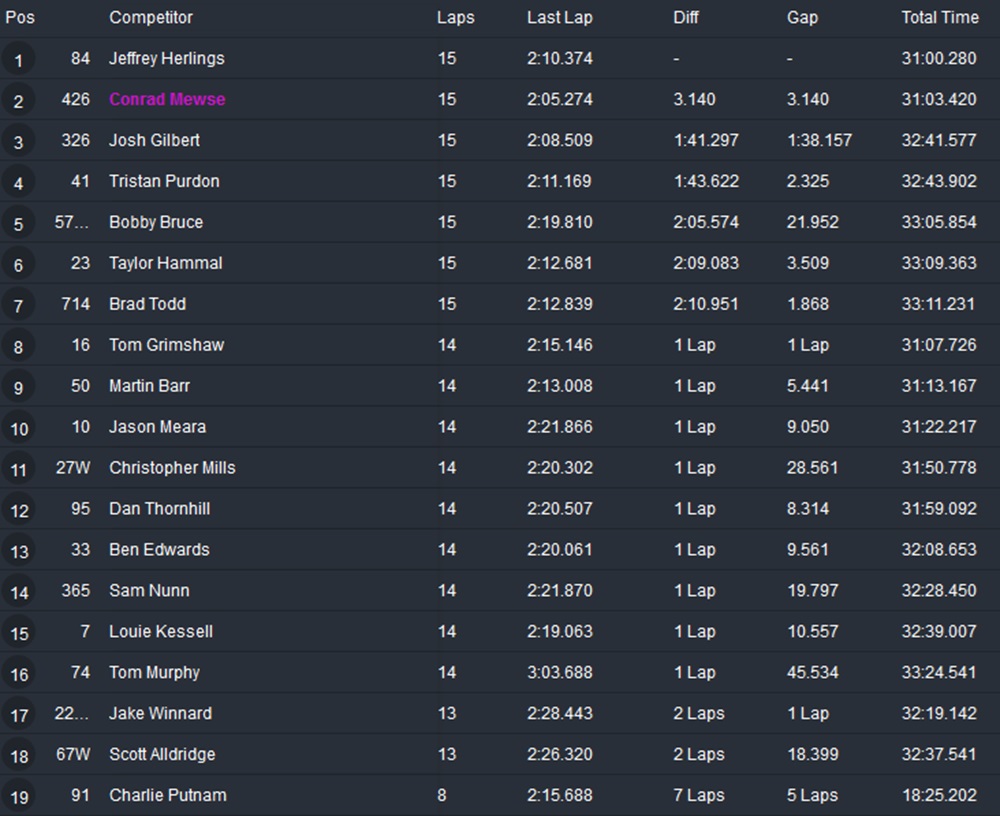Sort by the Competitor column header

click(x=151, y=17)
